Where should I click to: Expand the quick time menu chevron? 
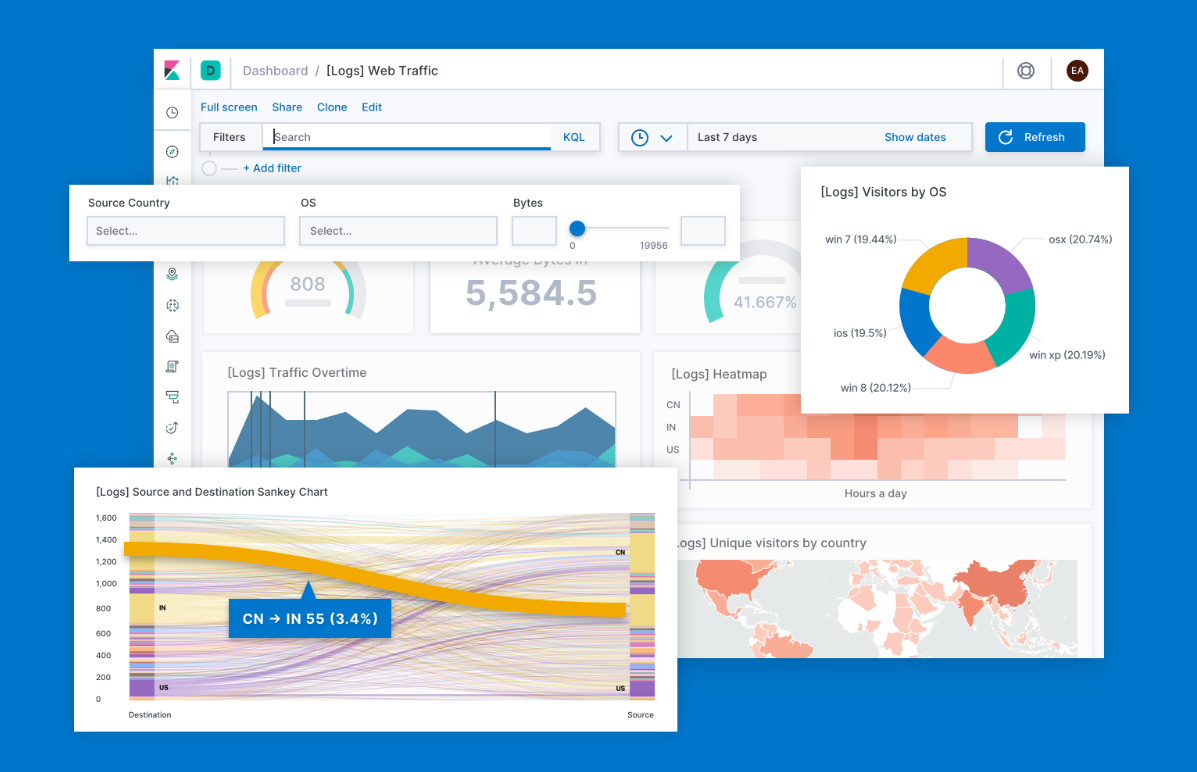666,138
